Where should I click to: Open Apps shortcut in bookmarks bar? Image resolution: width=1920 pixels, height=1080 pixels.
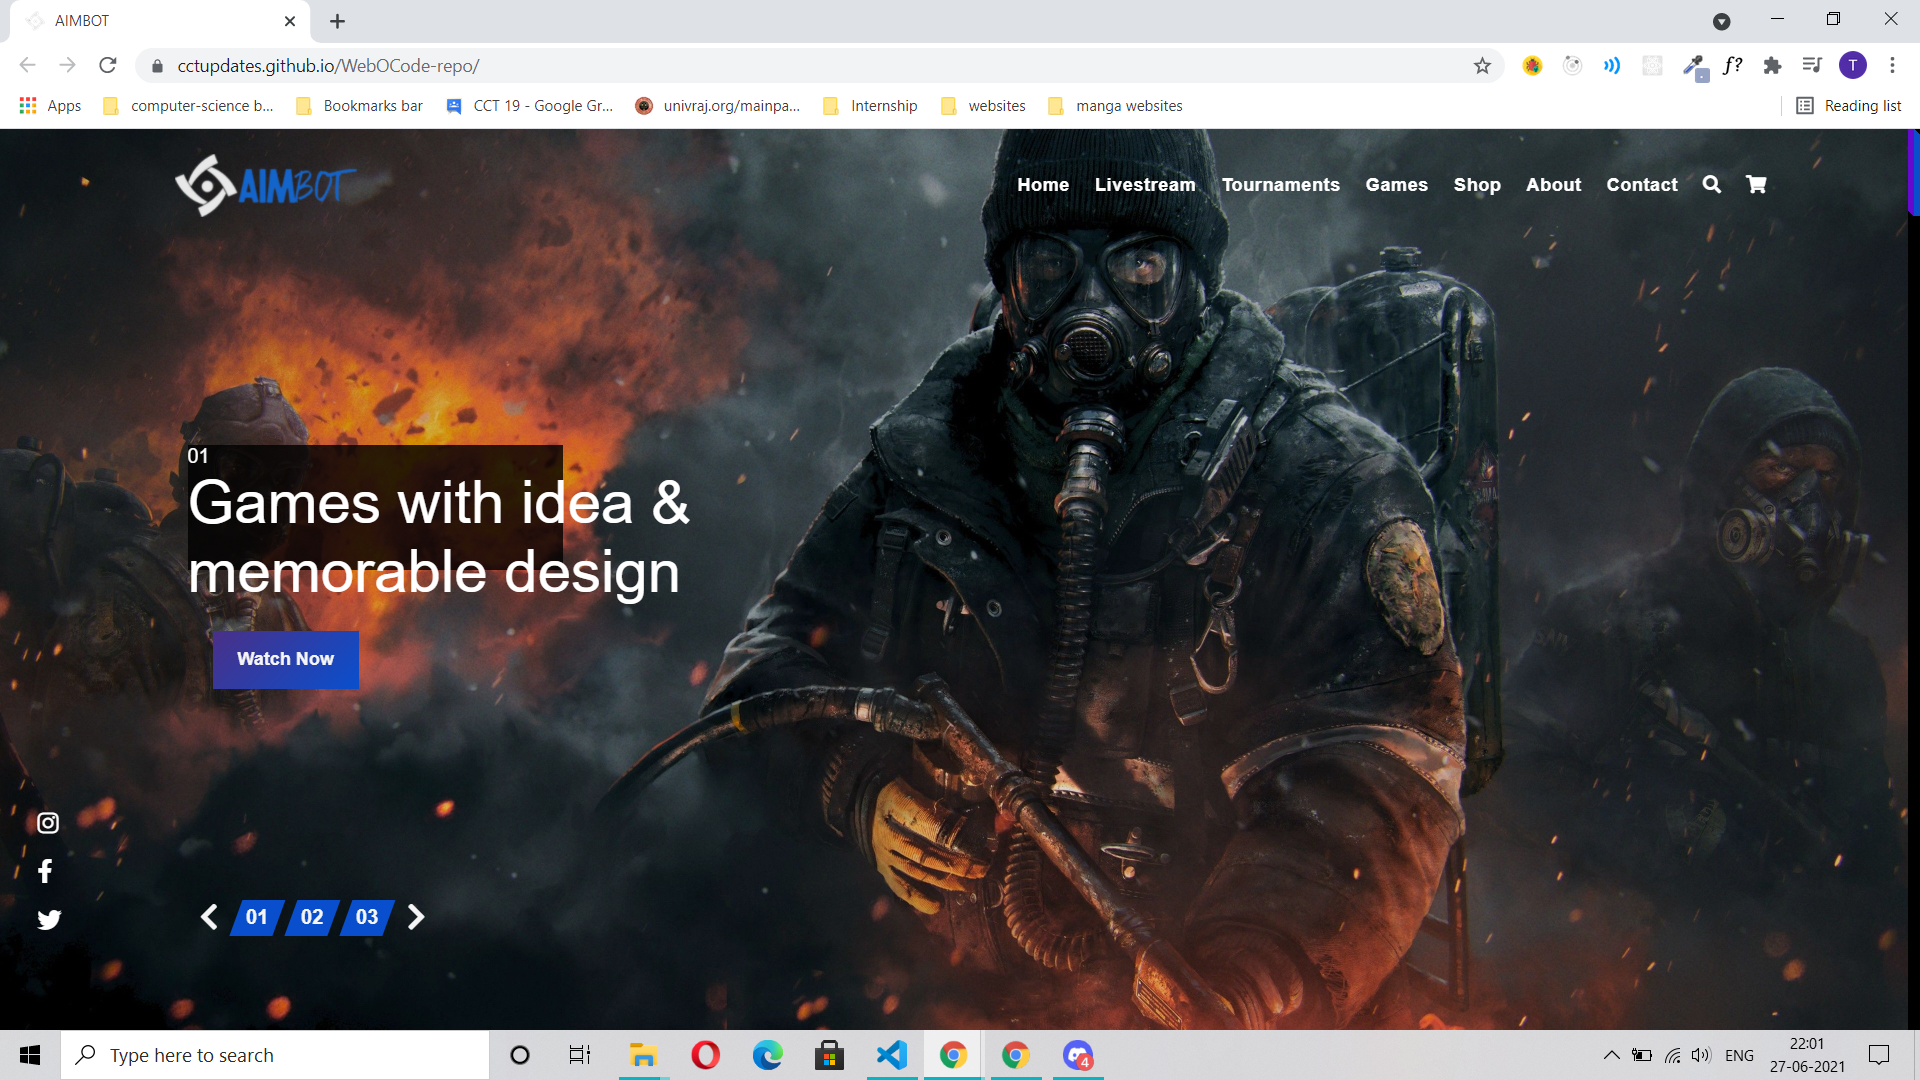click(50, 106)
